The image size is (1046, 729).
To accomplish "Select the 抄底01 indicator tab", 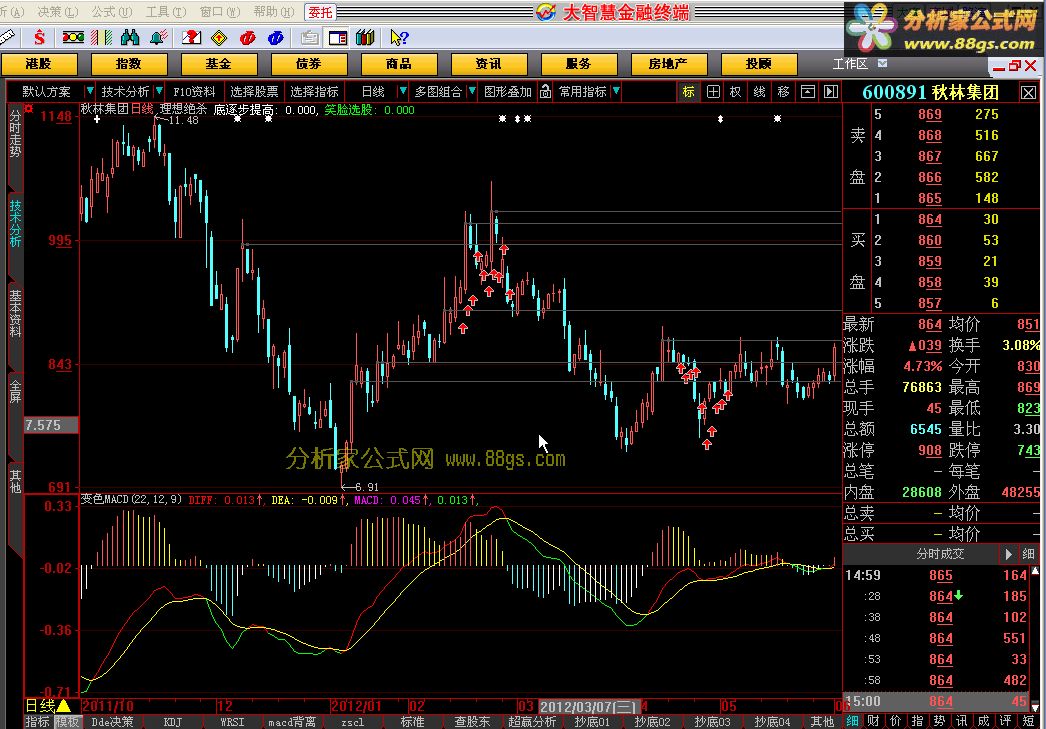I will 592,722.
